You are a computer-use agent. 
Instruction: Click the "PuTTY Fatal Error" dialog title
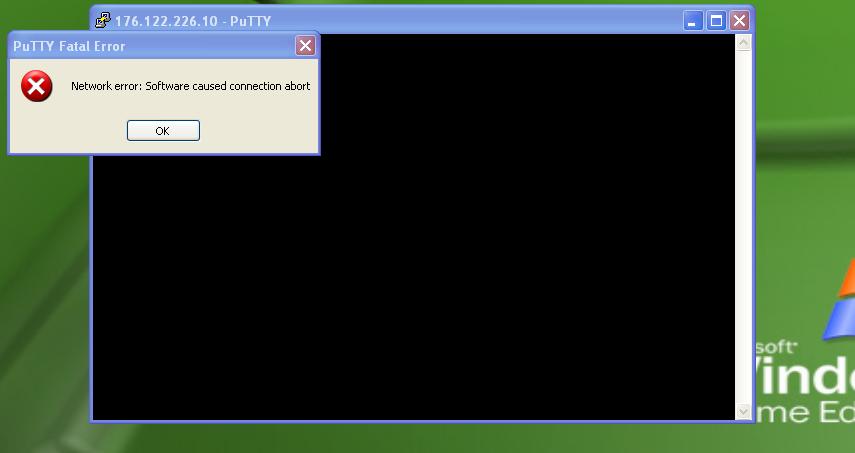click(x=69, y=46)
